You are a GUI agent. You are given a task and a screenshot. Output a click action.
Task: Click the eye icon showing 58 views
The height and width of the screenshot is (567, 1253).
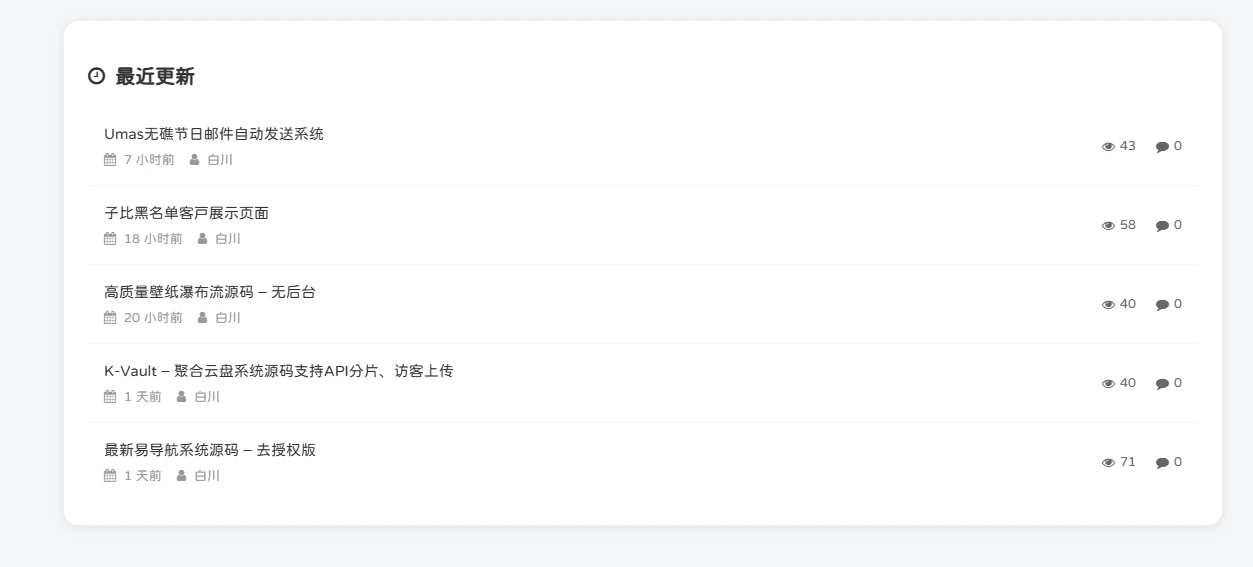pos(1108,226)
